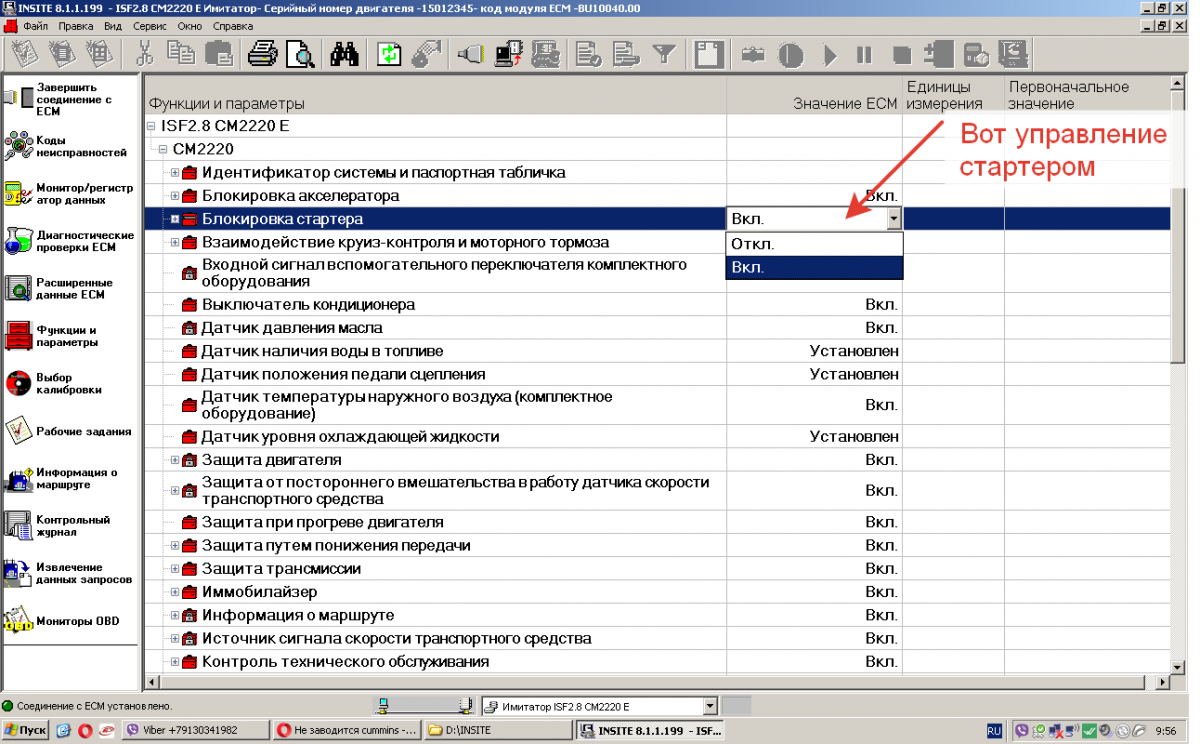Click the Cut scissors toolbar icon
This screenshot has width=1200, height=744.
pos(146,53)
